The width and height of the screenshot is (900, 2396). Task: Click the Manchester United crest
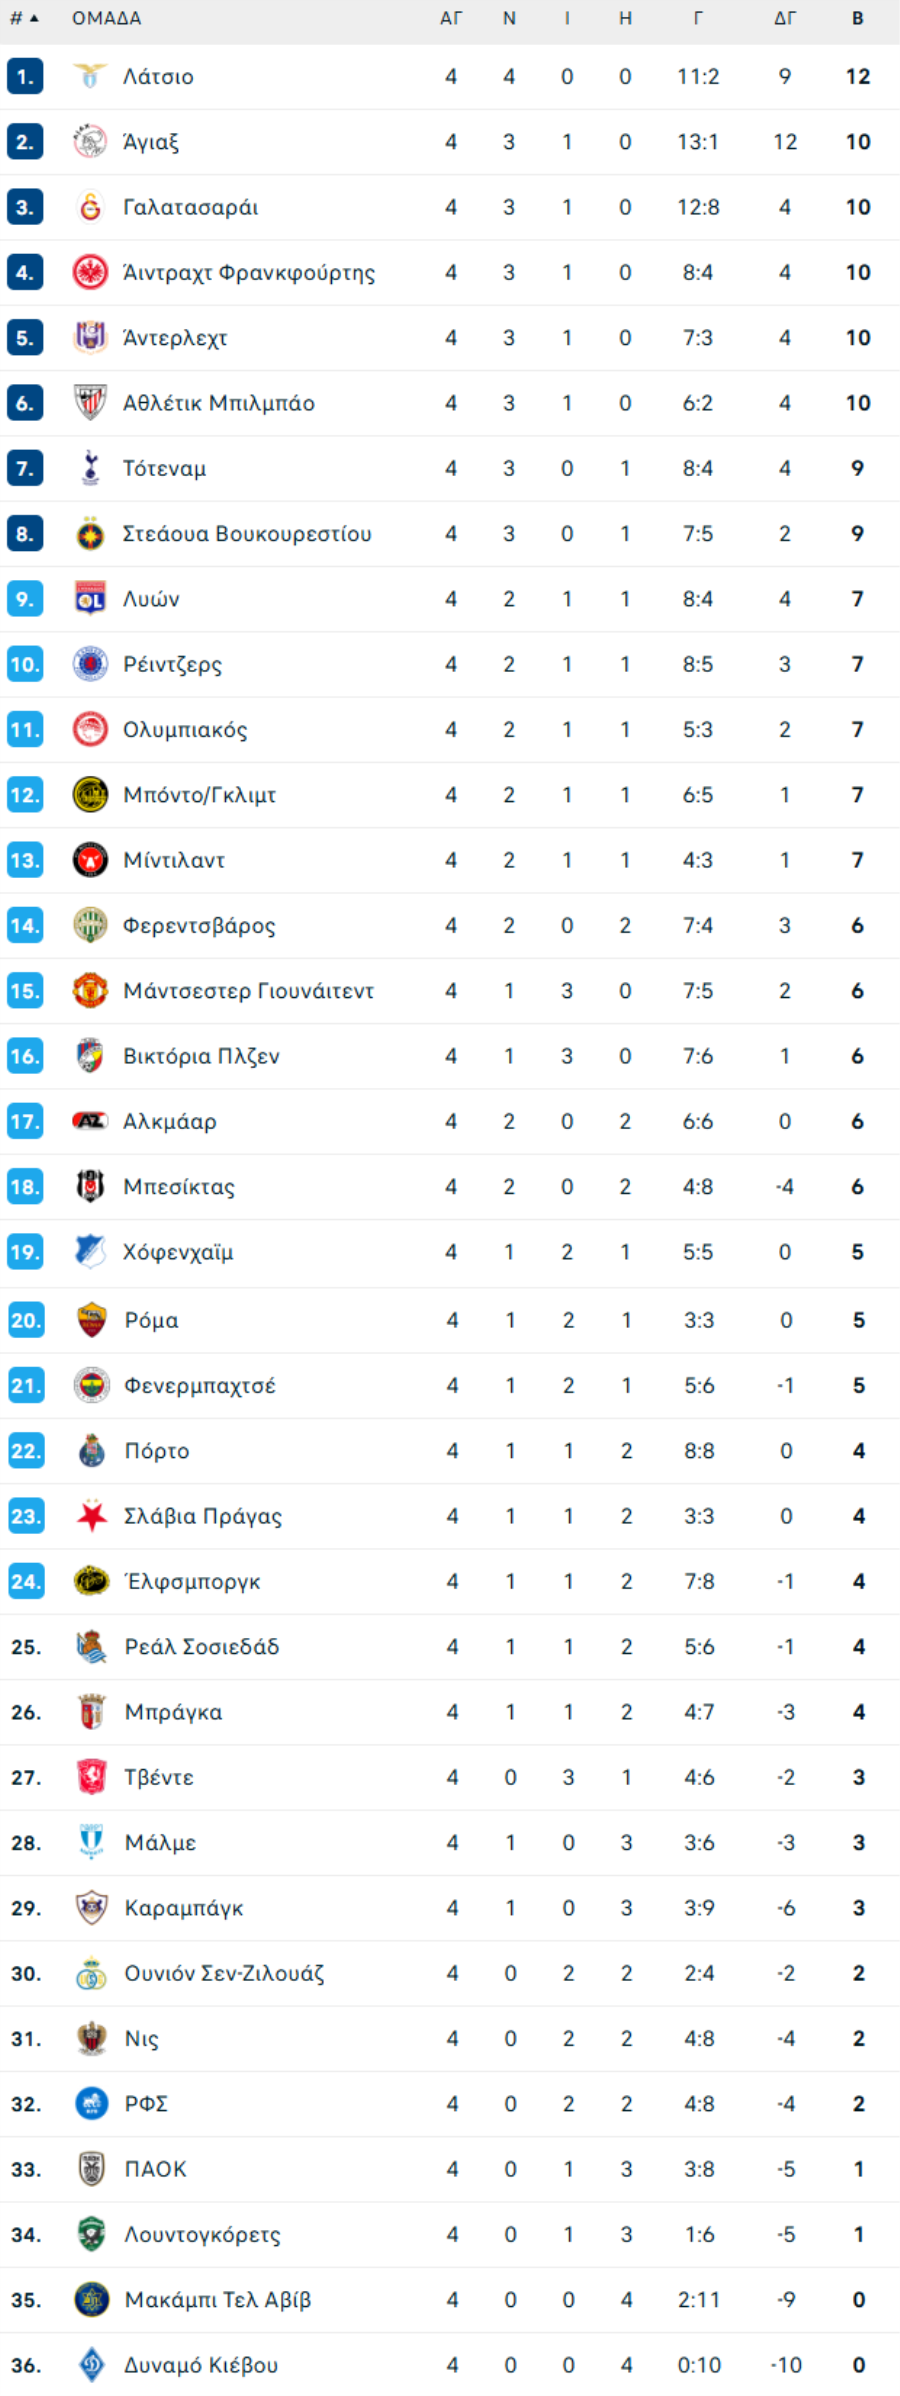coord(90,990)
